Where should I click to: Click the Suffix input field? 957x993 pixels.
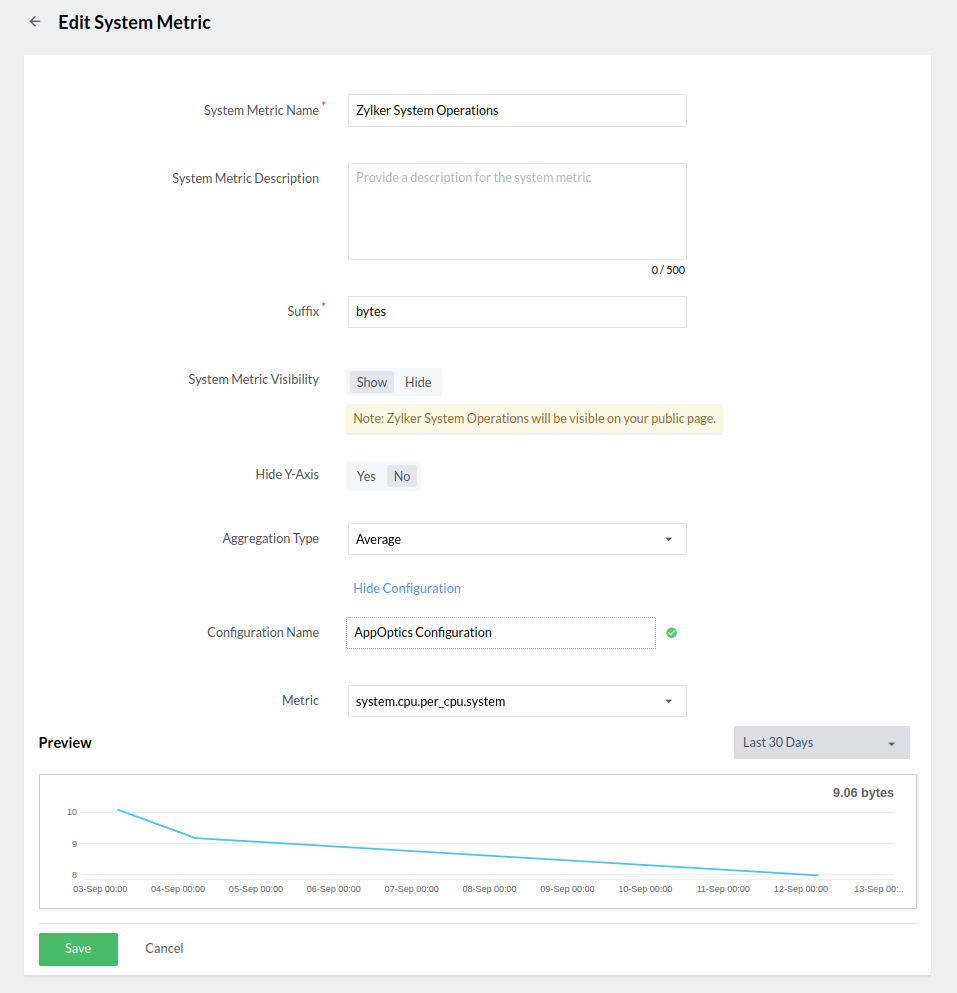[516, 312]
